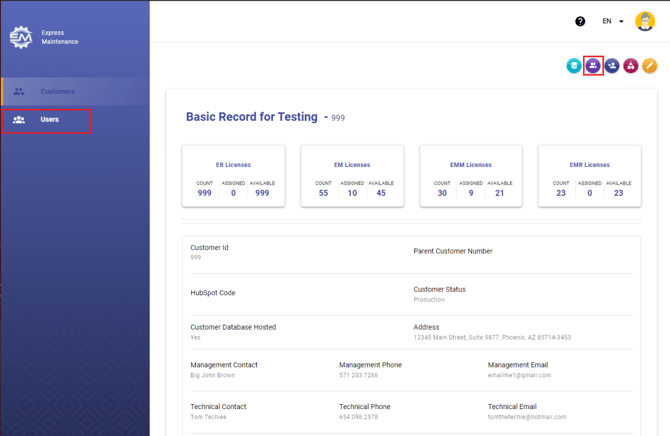Select the EM Licenses card
670x436 pixels.
click(x=352, y=177)
